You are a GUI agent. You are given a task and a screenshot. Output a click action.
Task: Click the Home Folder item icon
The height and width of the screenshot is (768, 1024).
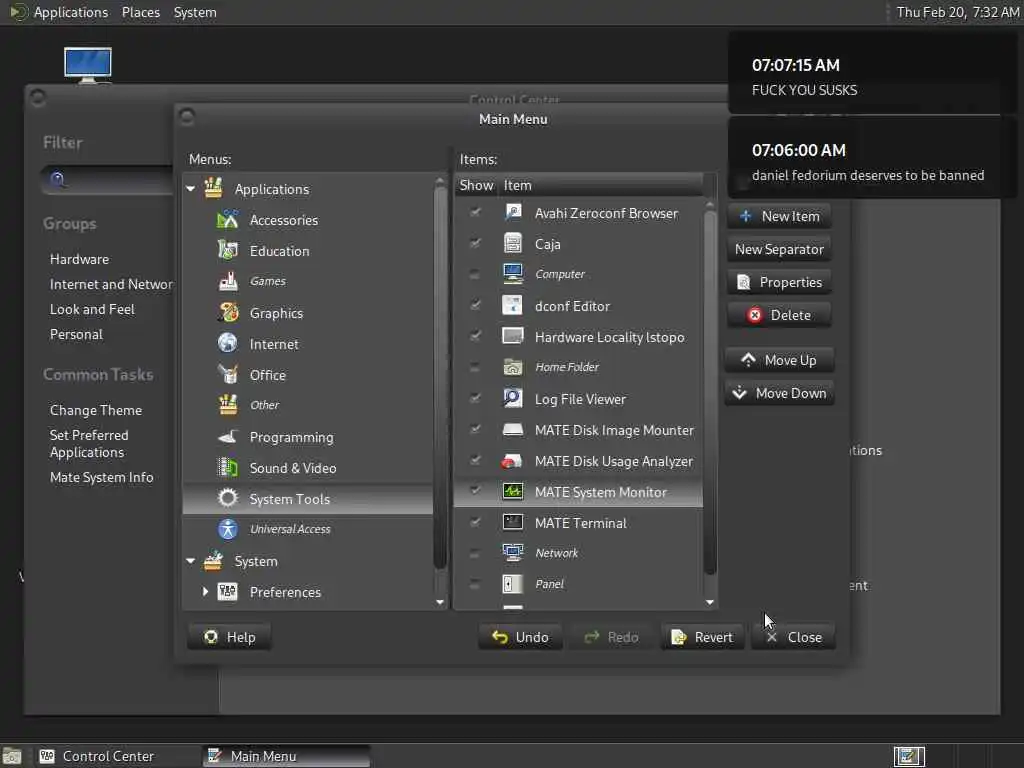513,367
